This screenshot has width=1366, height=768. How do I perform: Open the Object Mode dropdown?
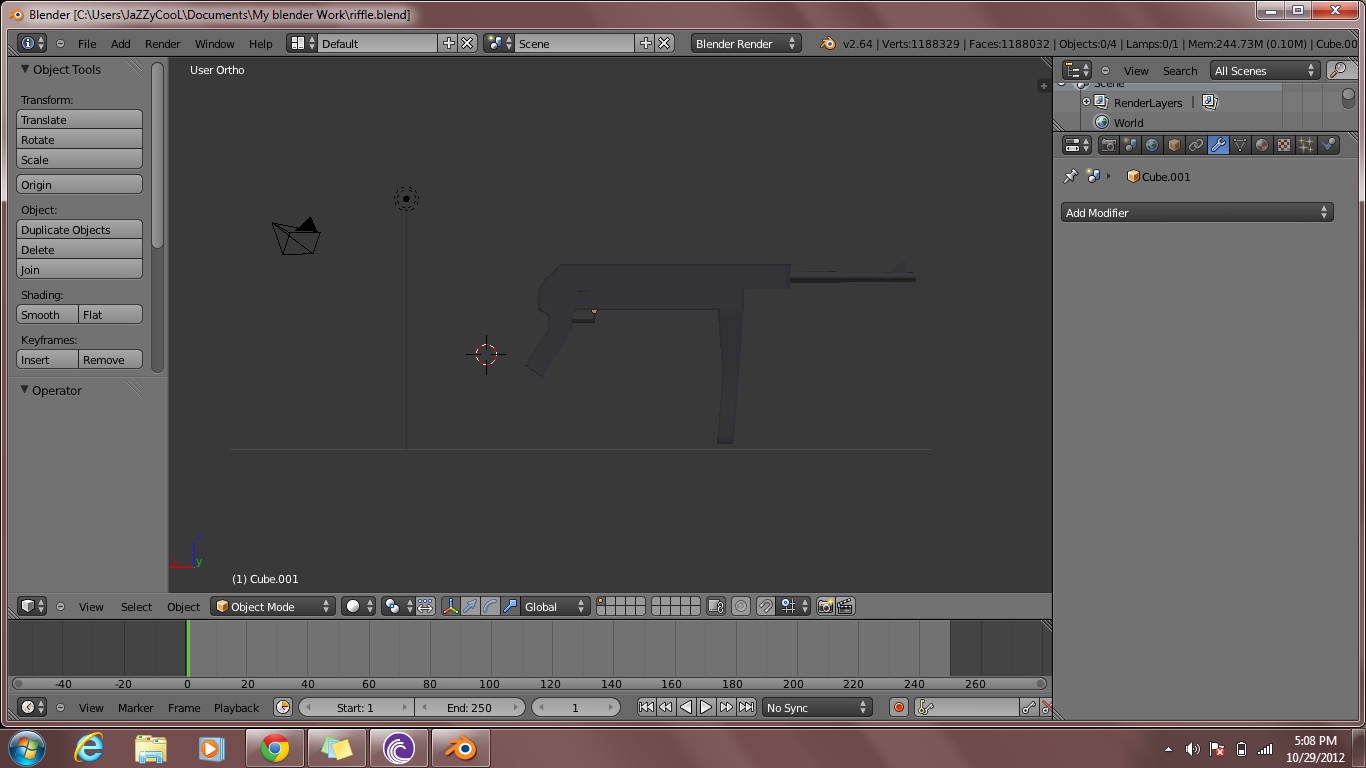pos(273,606)
